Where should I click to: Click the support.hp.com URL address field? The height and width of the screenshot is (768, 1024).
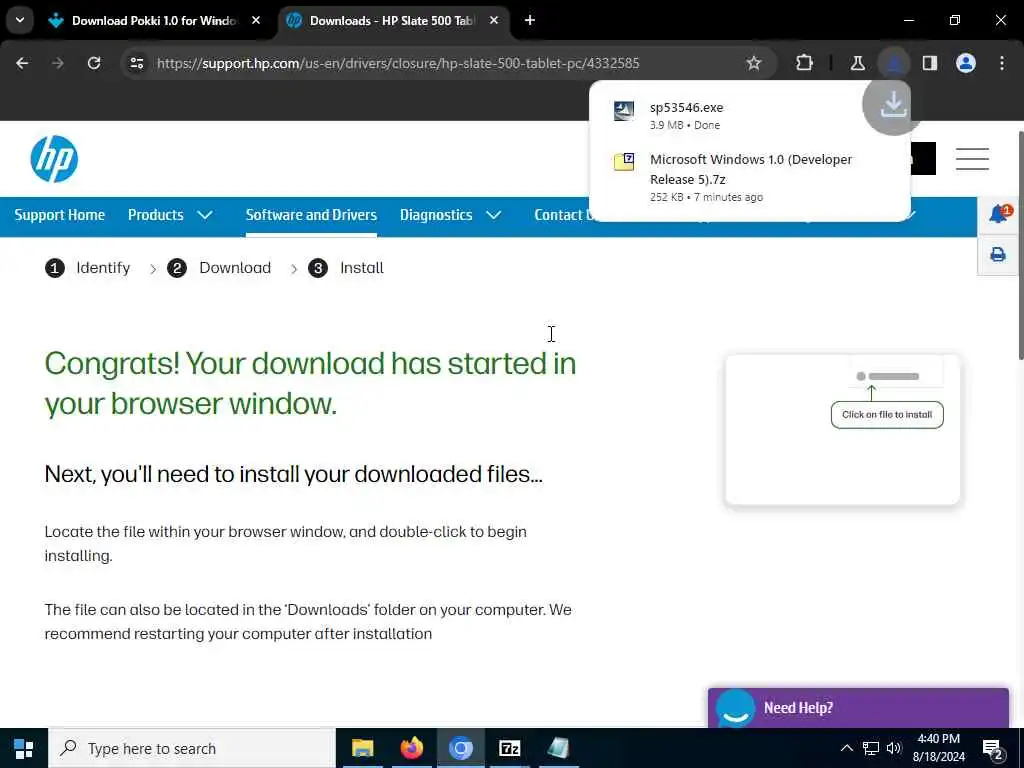pyautogui.click(x=398, y=63)
